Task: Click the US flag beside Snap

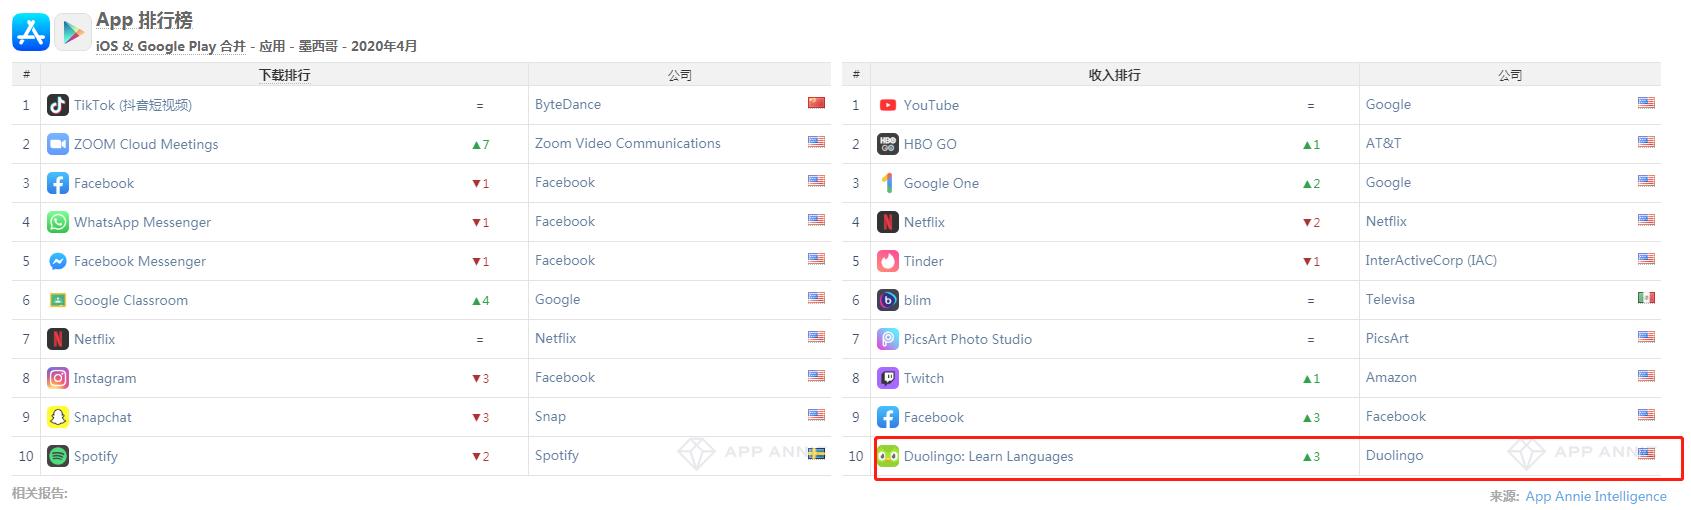Action: click(817, 414)
